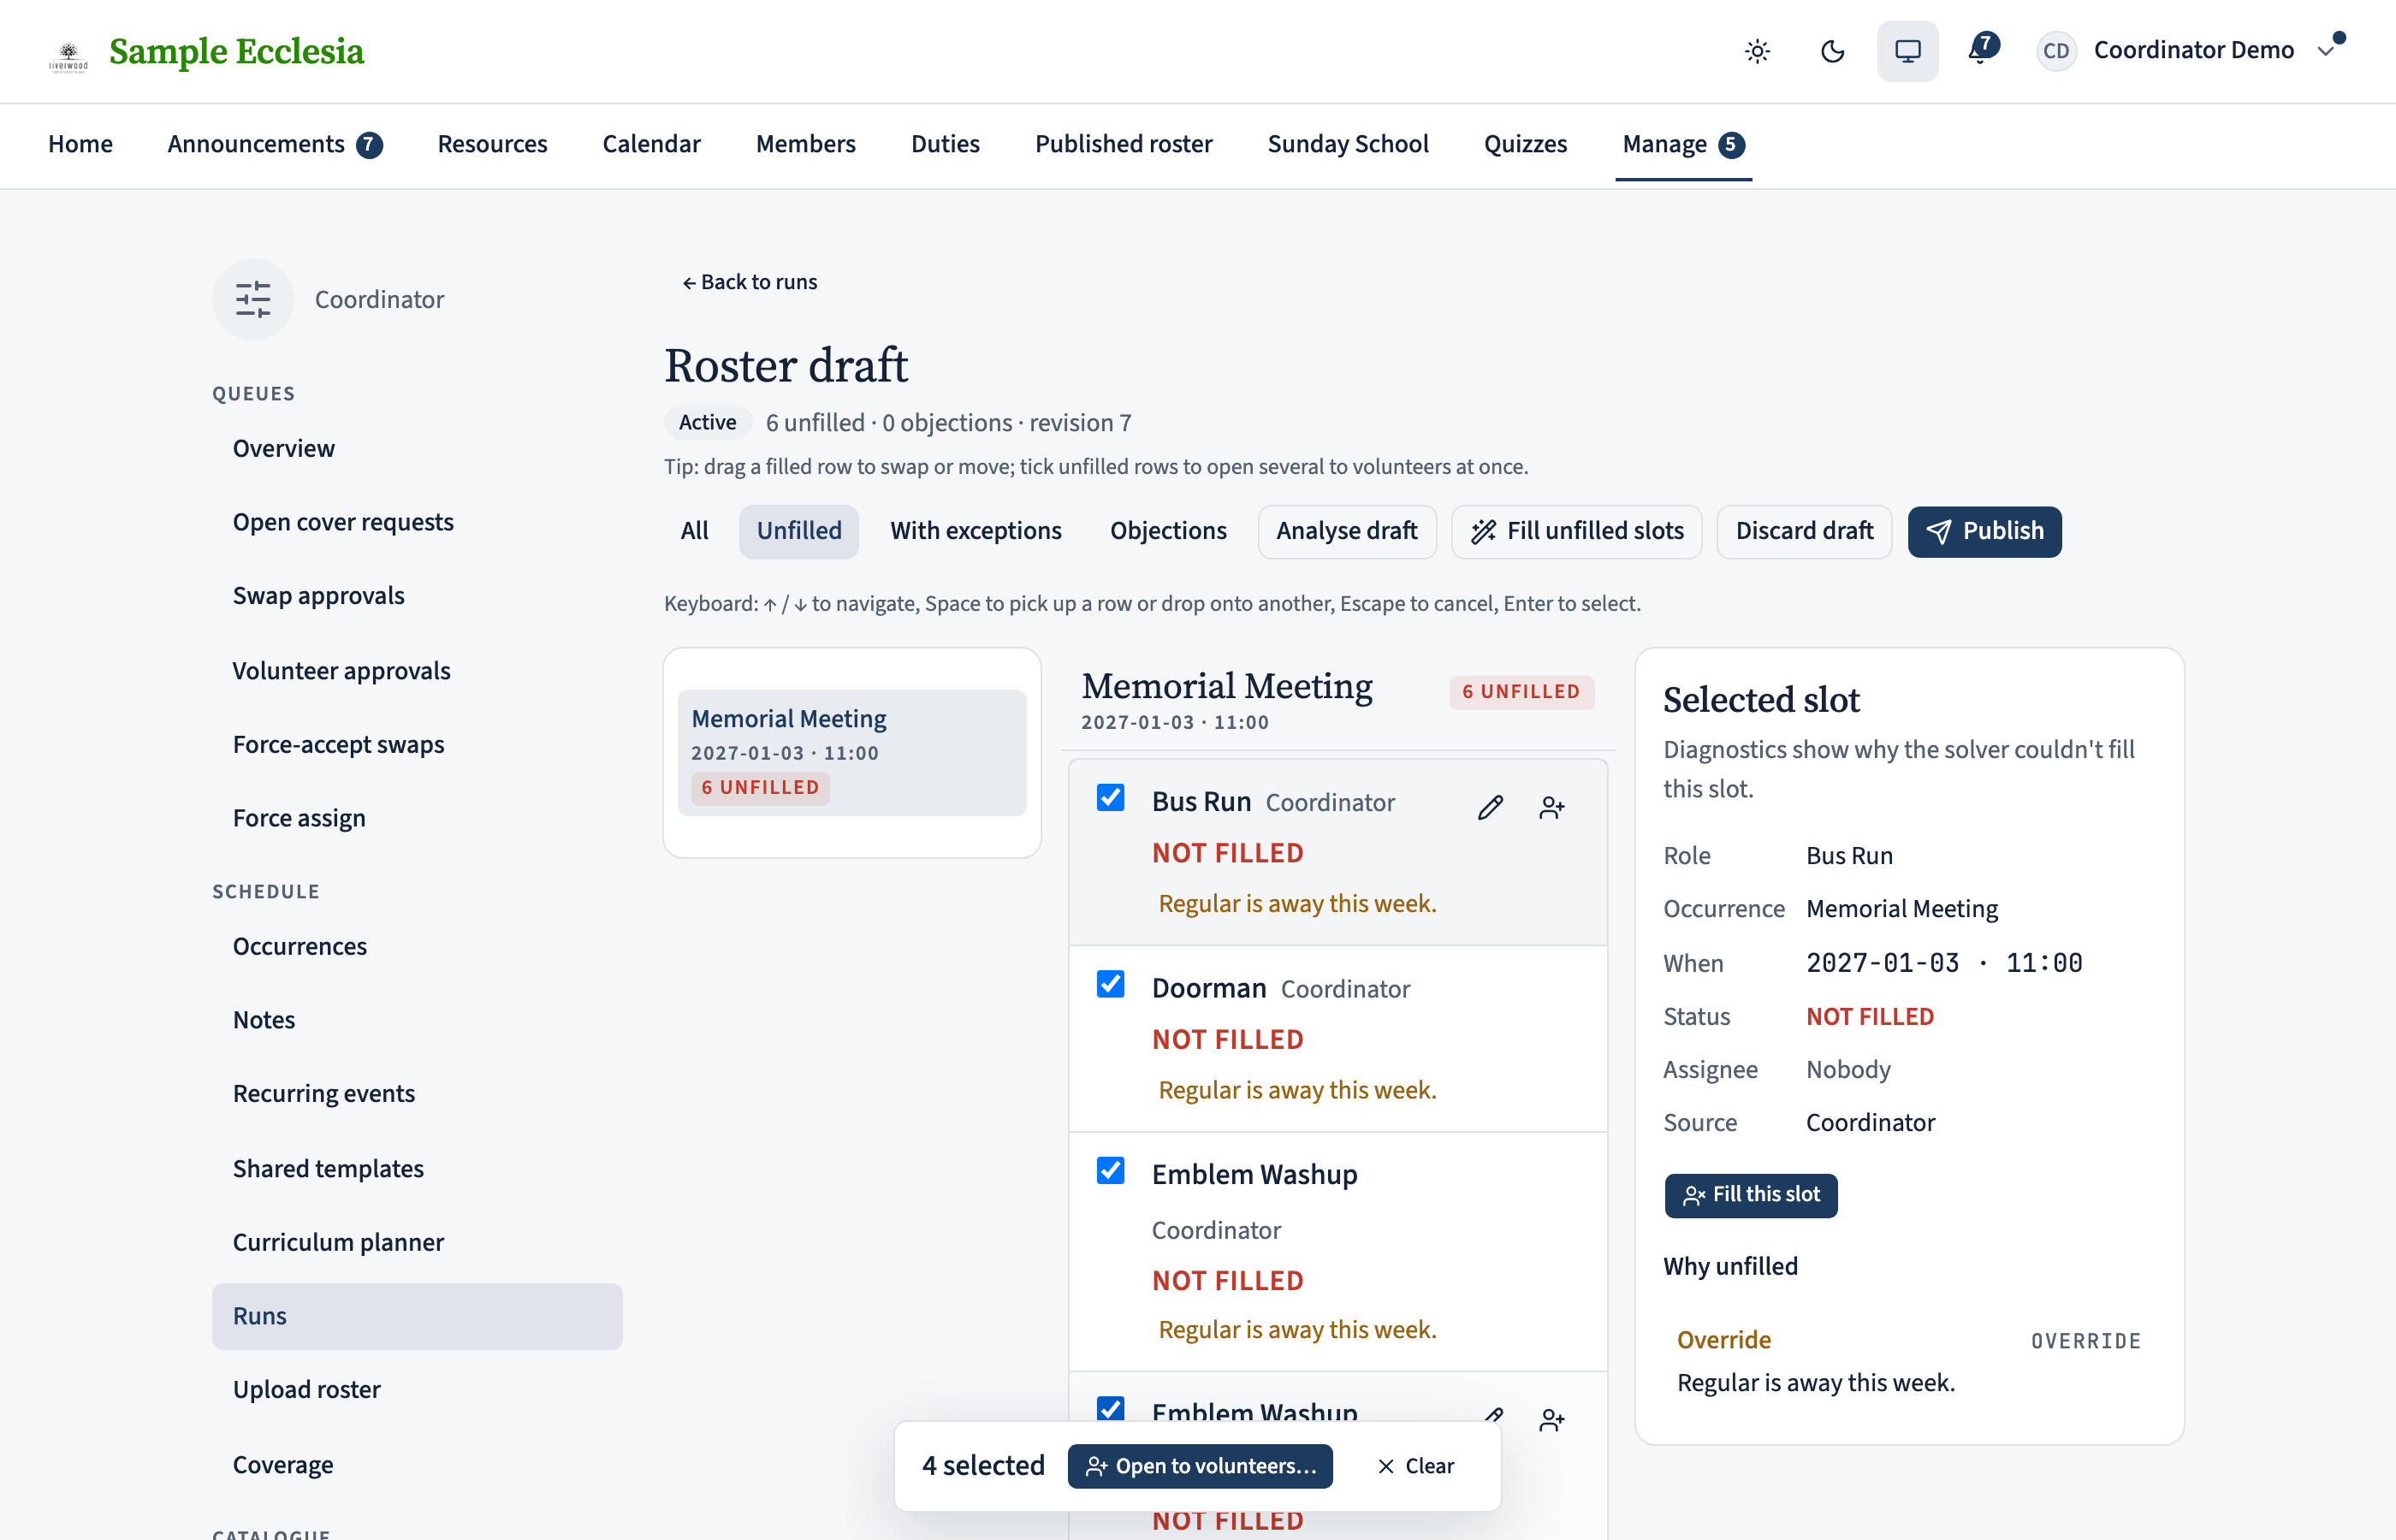Click the Calendar nav item
This screenshot has height=1540, width=2396.
[651, 144]
